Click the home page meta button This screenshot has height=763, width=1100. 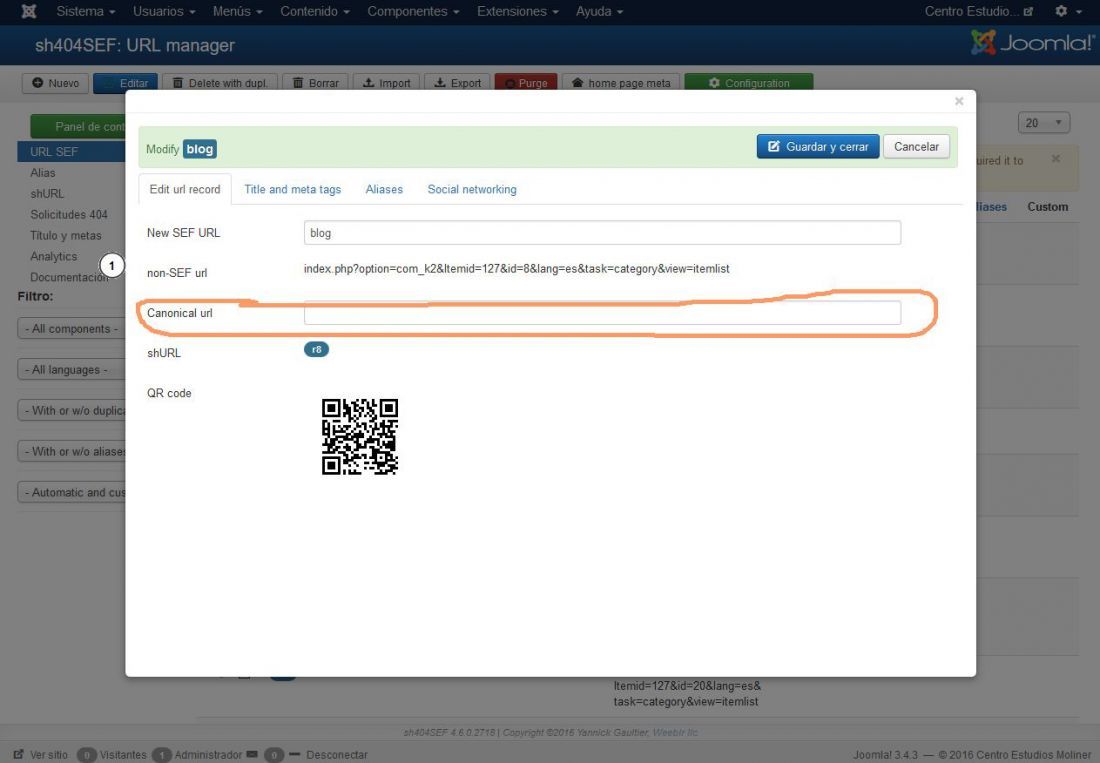621,83
